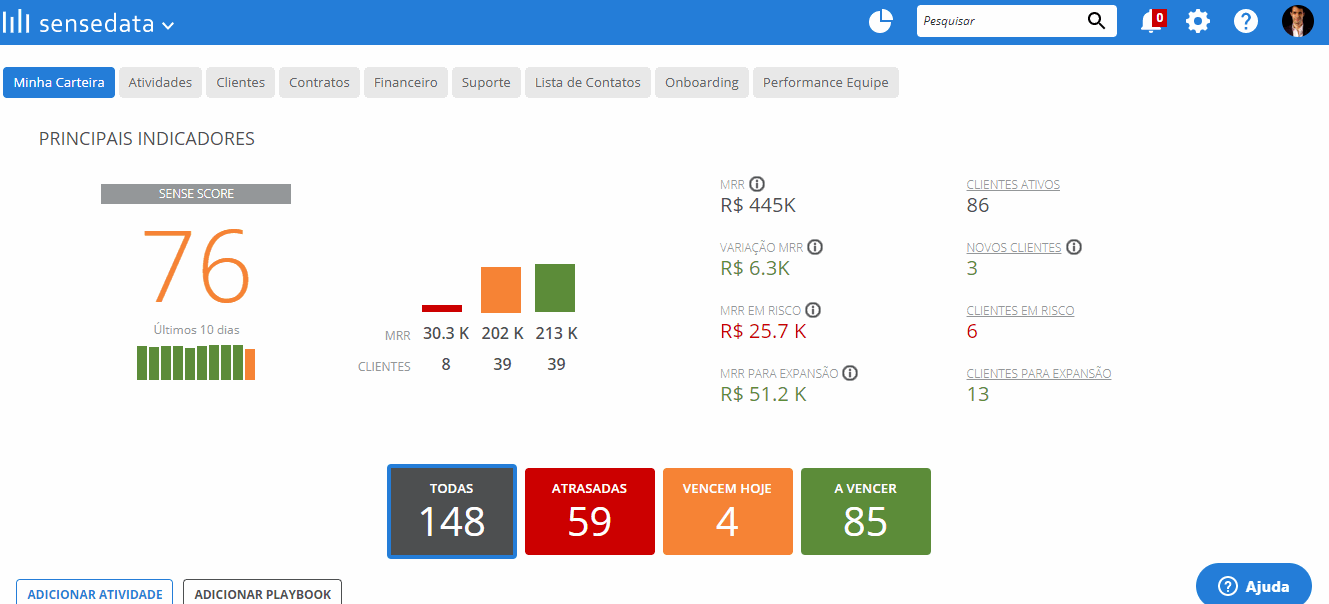Screen dimensions: 1329x604
Task: Show activities in Vencem Hoje card
Action: pos(728,511)
